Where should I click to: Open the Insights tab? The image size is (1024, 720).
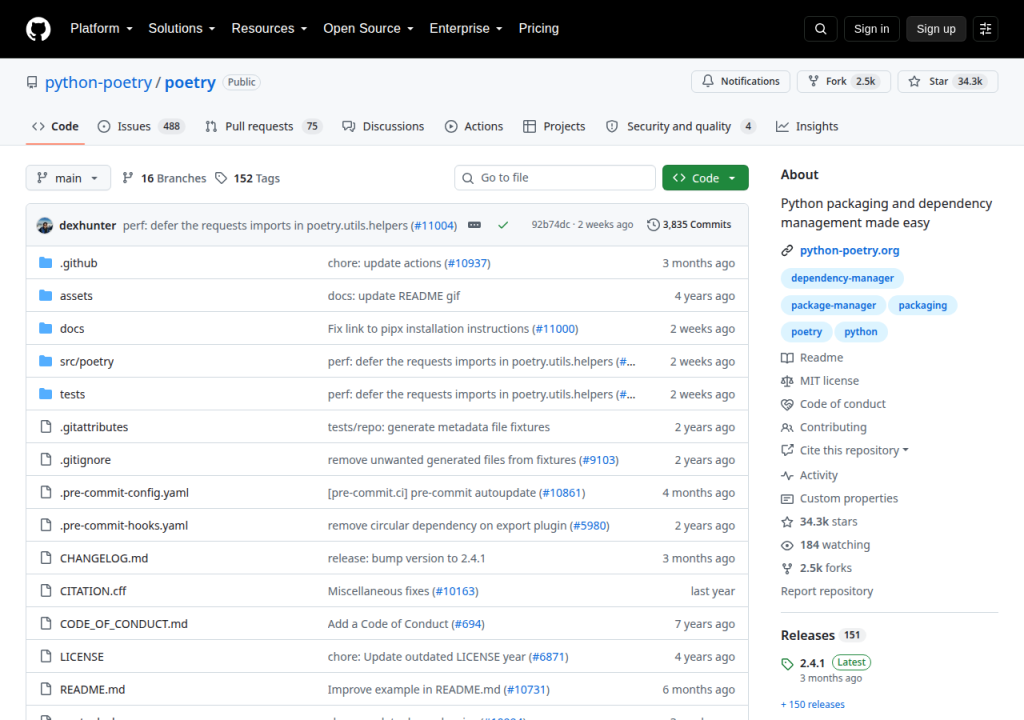807,126
